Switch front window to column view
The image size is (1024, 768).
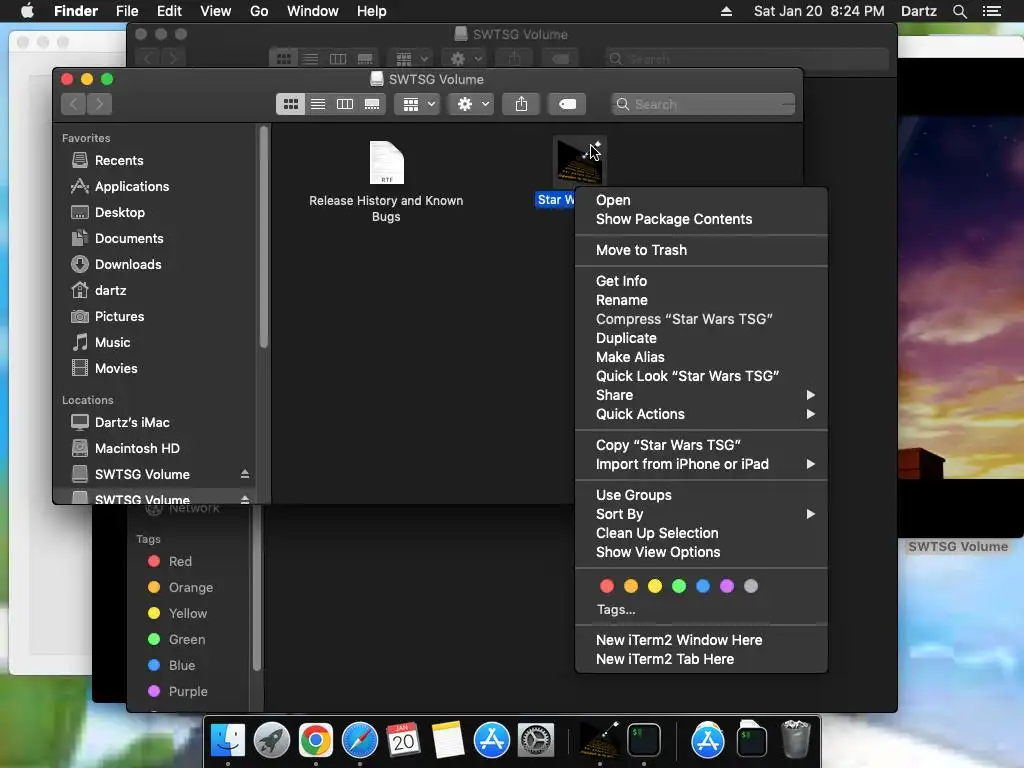click(x=345, y=104)
